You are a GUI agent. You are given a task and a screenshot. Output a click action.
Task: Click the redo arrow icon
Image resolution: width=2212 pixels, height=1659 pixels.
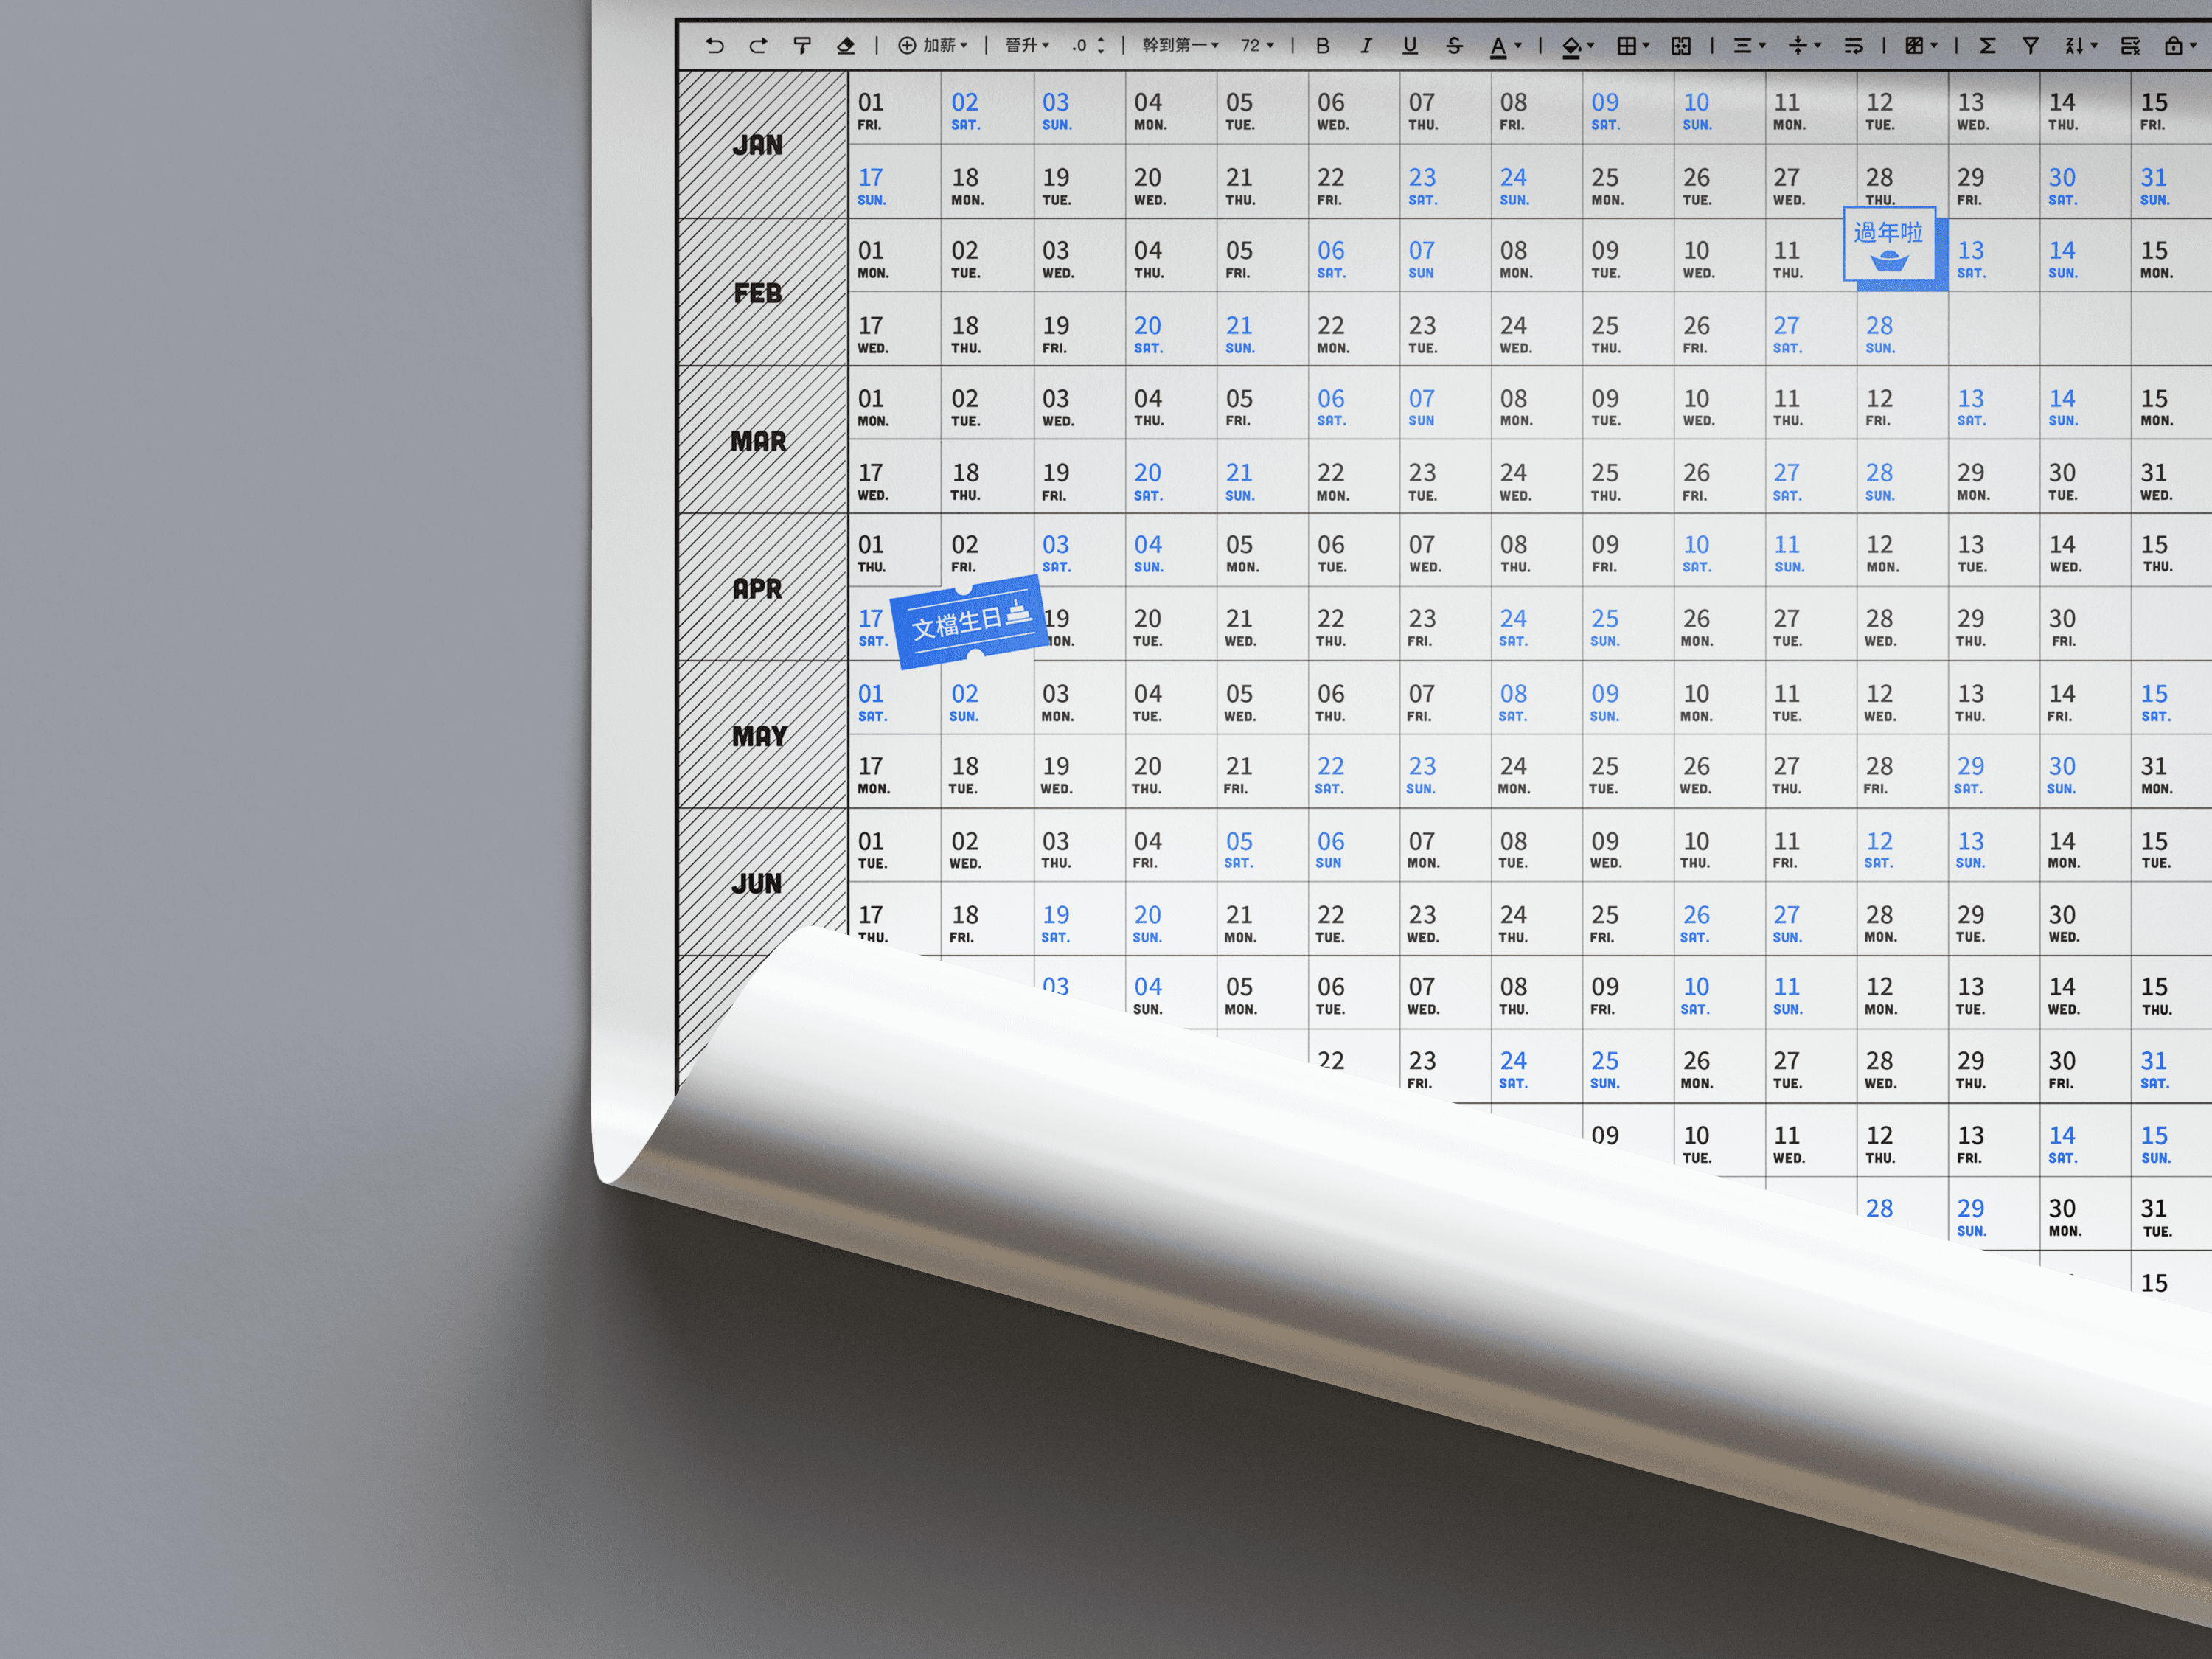(758, 45)
